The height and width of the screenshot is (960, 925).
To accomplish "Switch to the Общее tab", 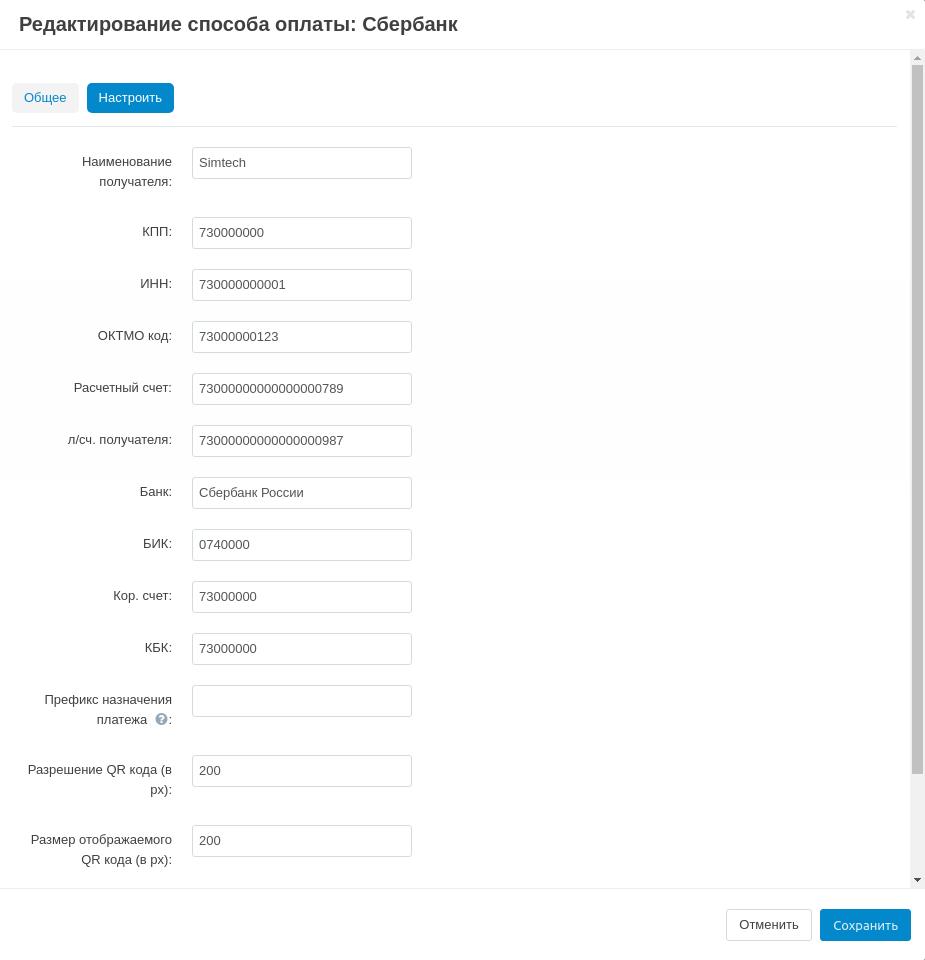I will pos(45,98).
